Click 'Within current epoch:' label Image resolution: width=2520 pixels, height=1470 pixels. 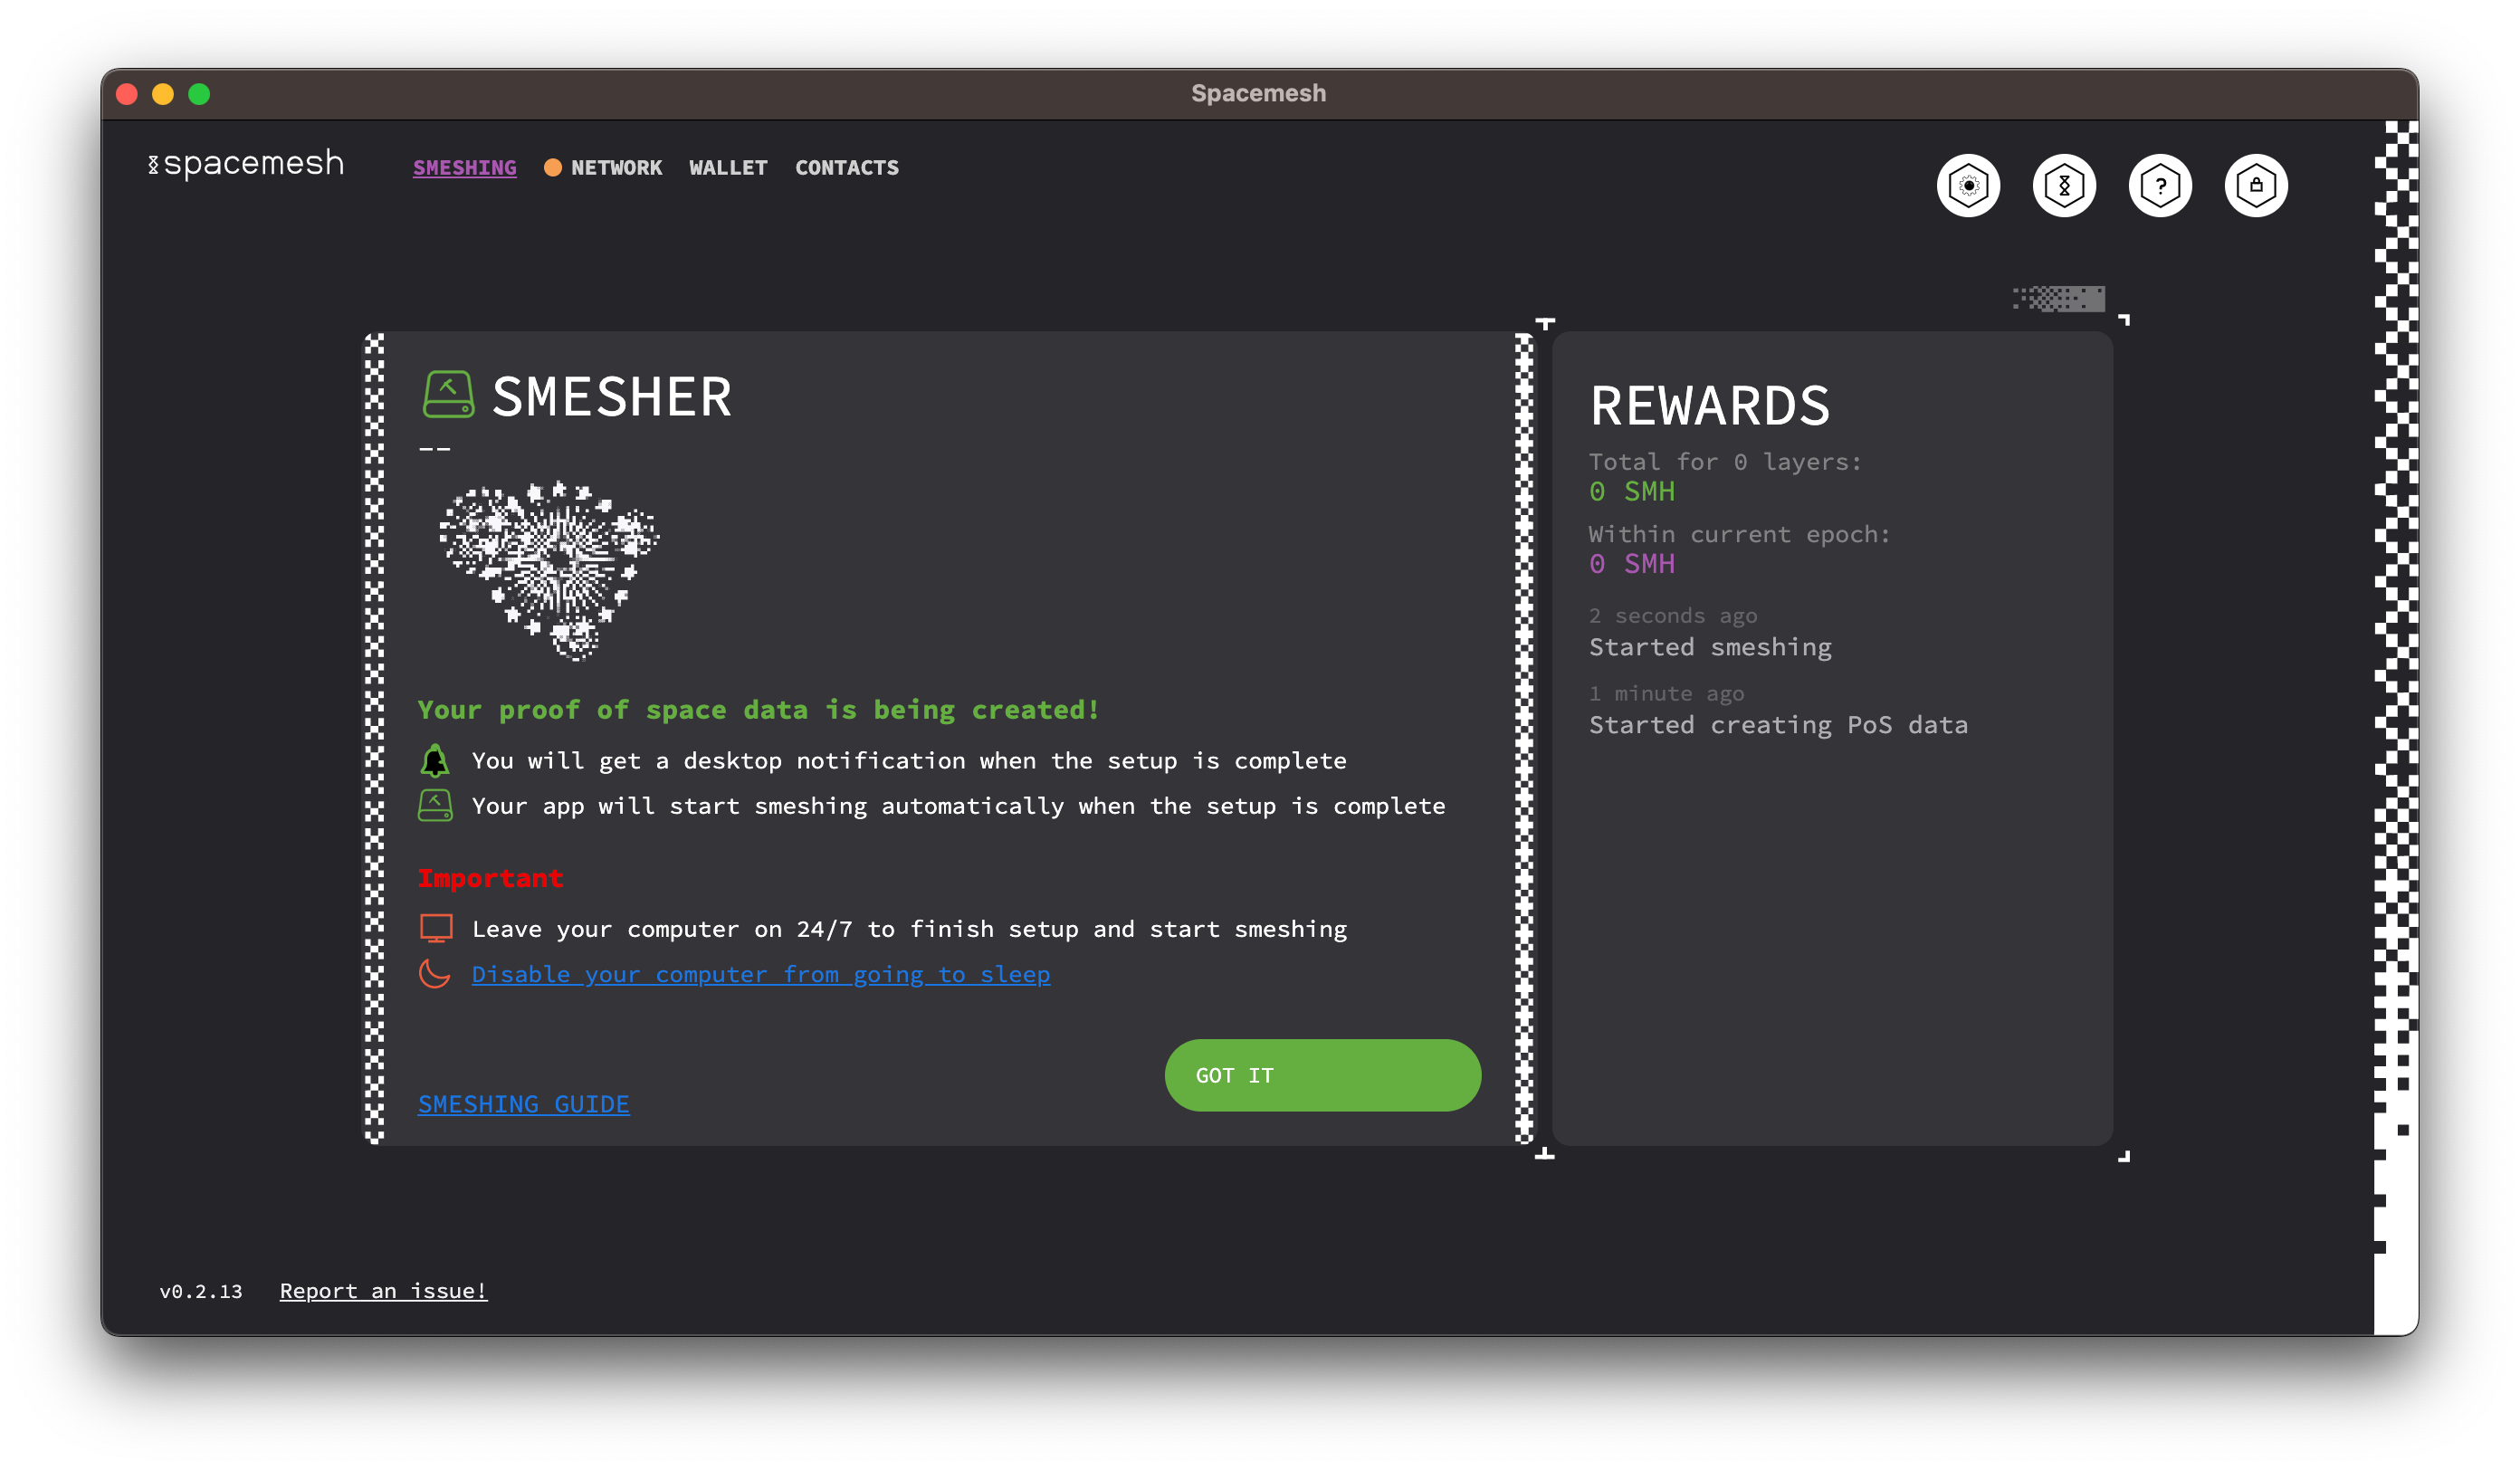click(1740, 534)
